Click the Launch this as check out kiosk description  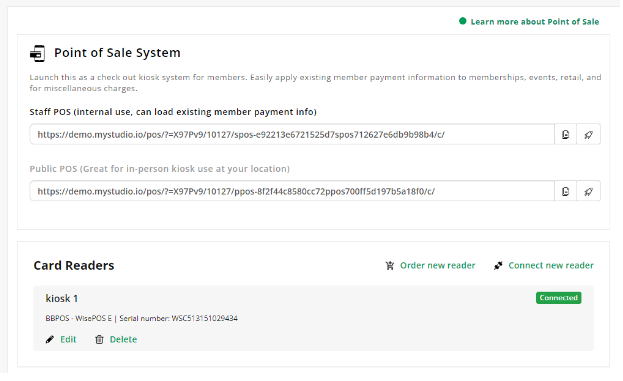point(315,83)
